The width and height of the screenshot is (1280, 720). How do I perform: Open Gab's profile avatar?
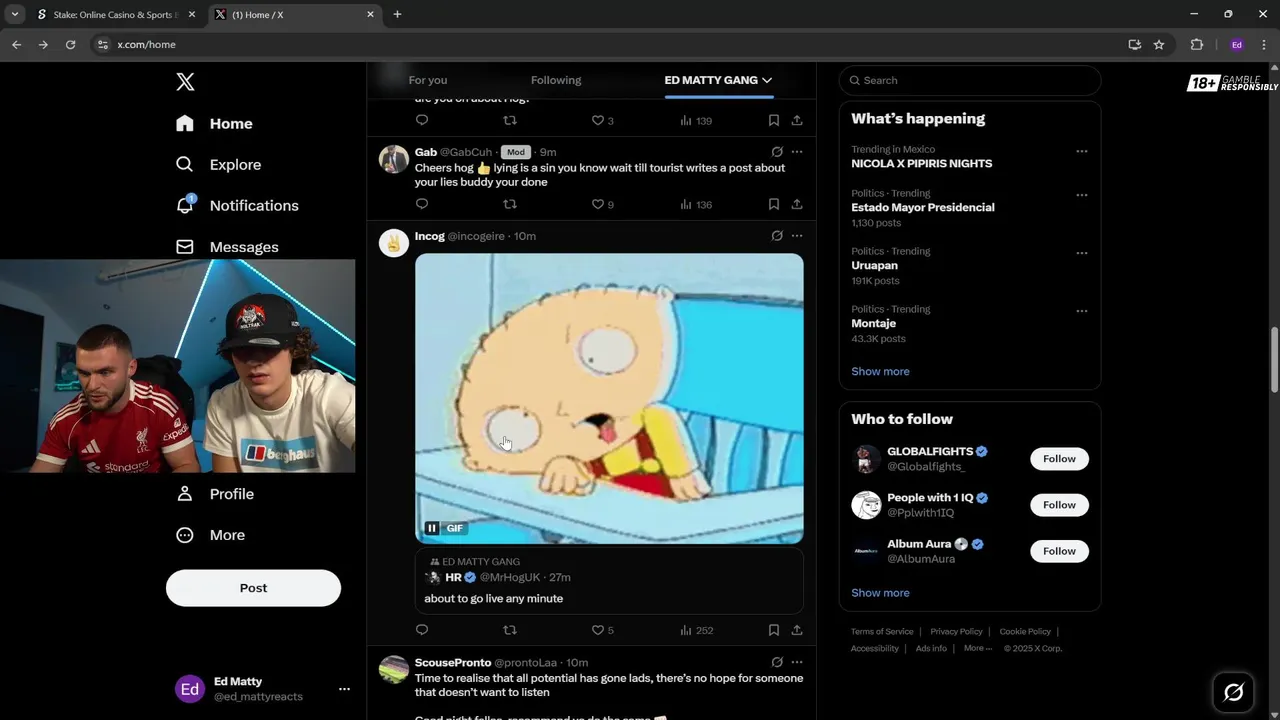(394, 159)
